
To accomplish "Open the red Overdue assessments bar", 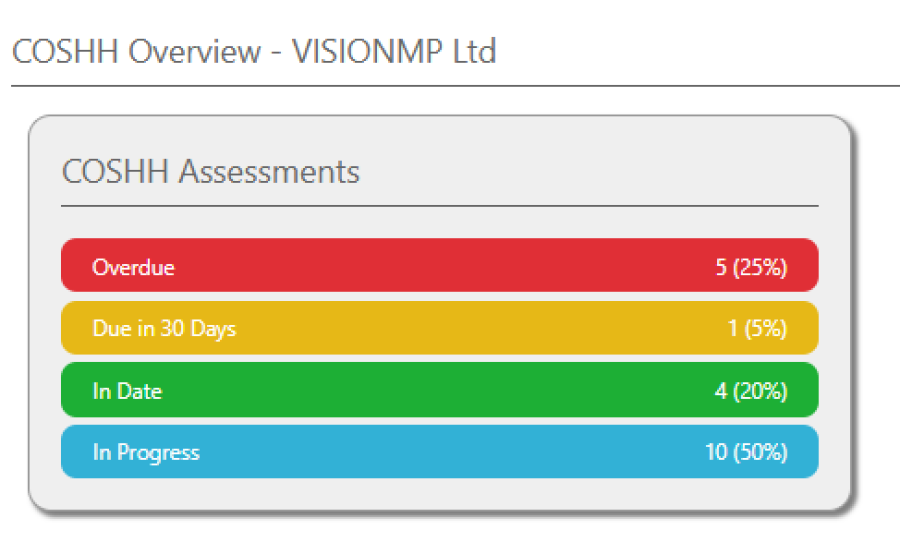I will tap(440, 265).
